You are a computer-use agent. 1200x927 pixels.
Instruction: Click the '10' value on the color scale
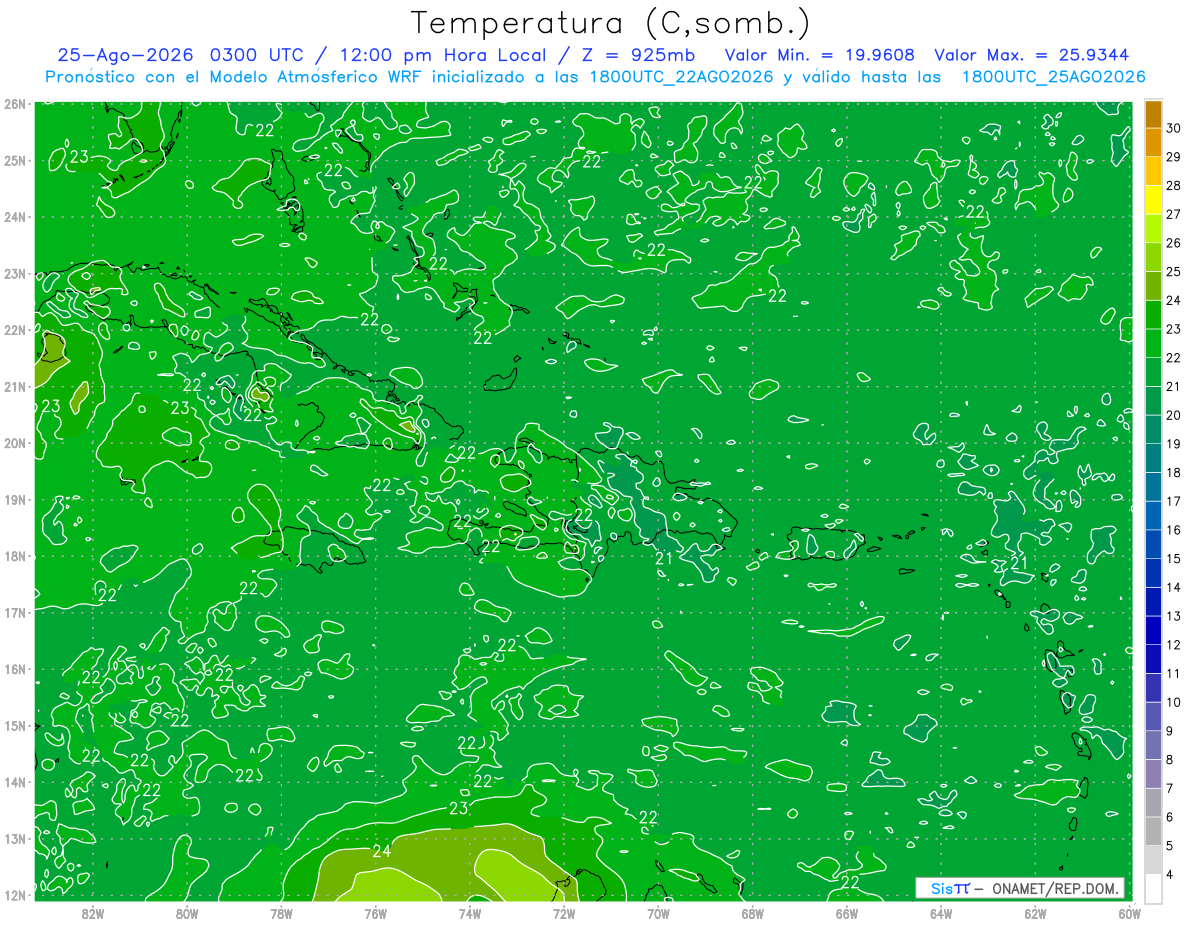[1174, 702]
